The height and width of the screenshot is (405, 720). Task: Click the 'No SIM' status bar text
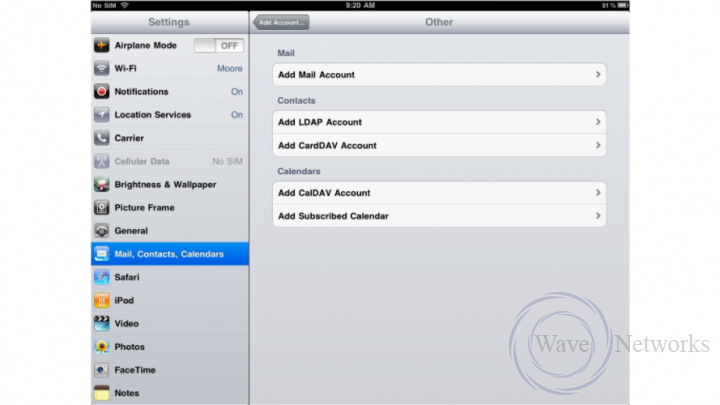pos(104,6)
